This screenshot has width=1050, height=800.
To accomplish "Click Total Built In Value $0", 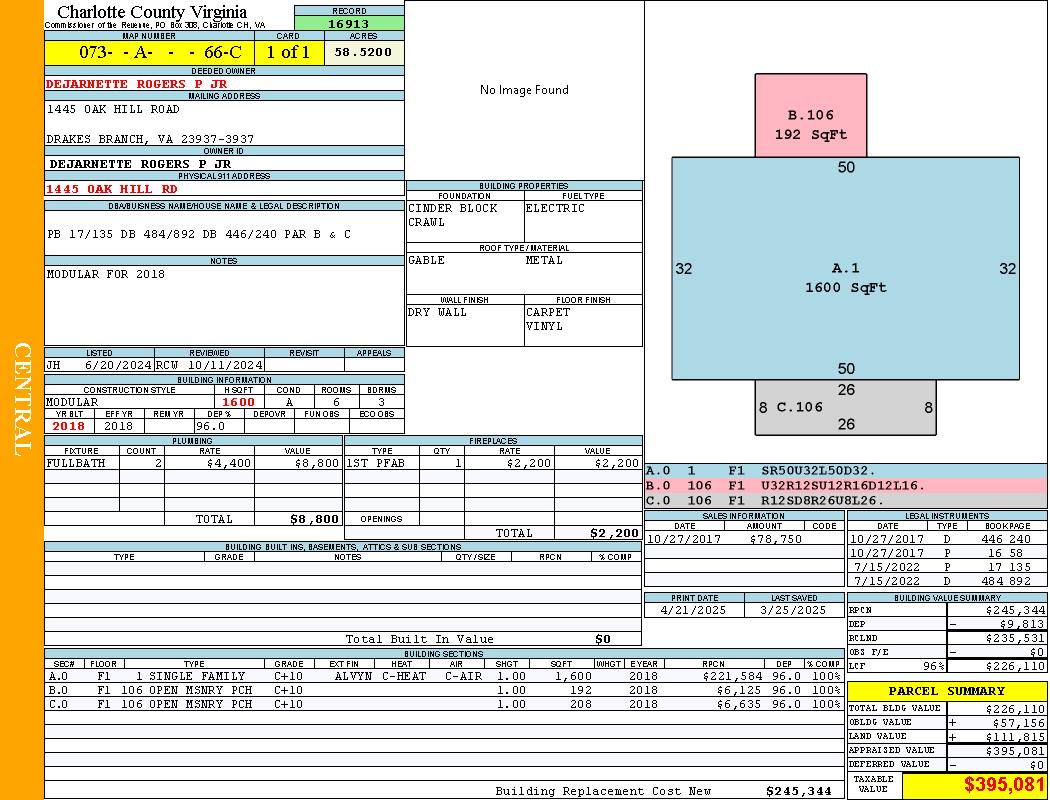I will click(x=603, y=639).
